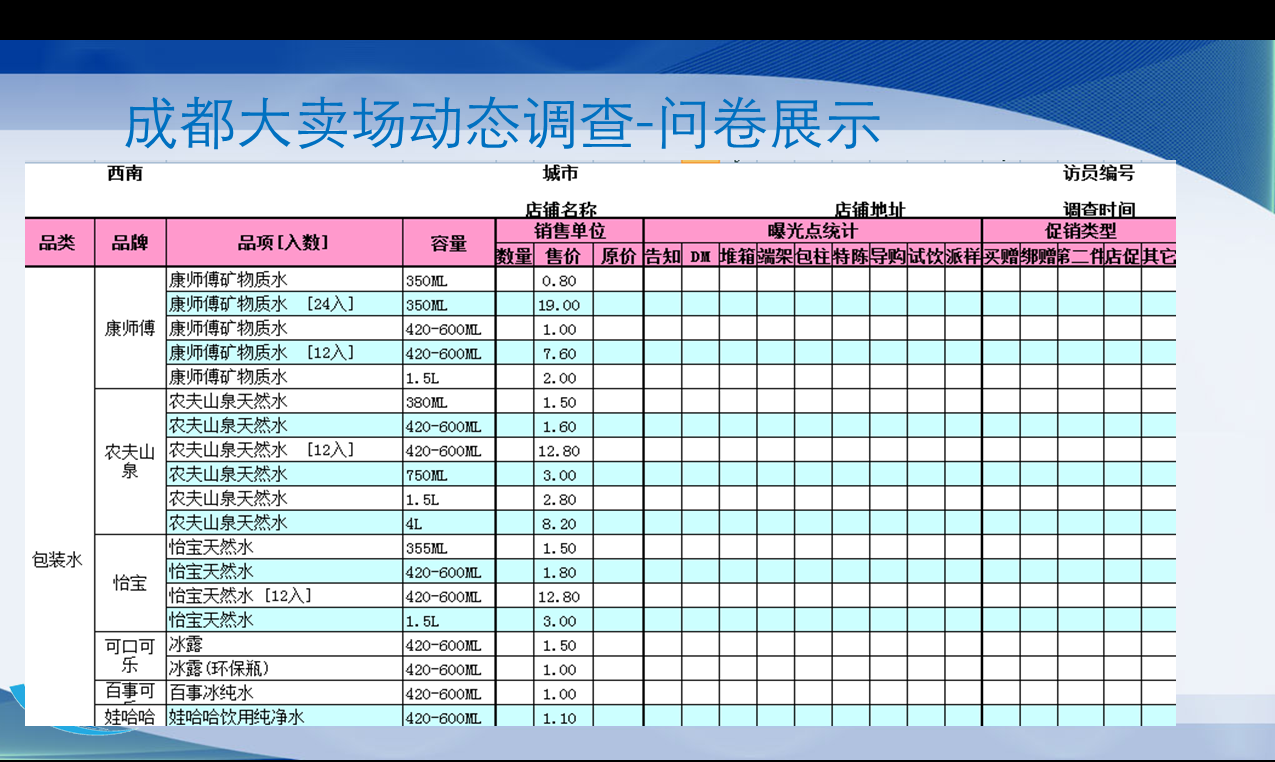Screen dimensions: 1275x762
Task: Click the 品牌 column header
Action: point(130,242)
